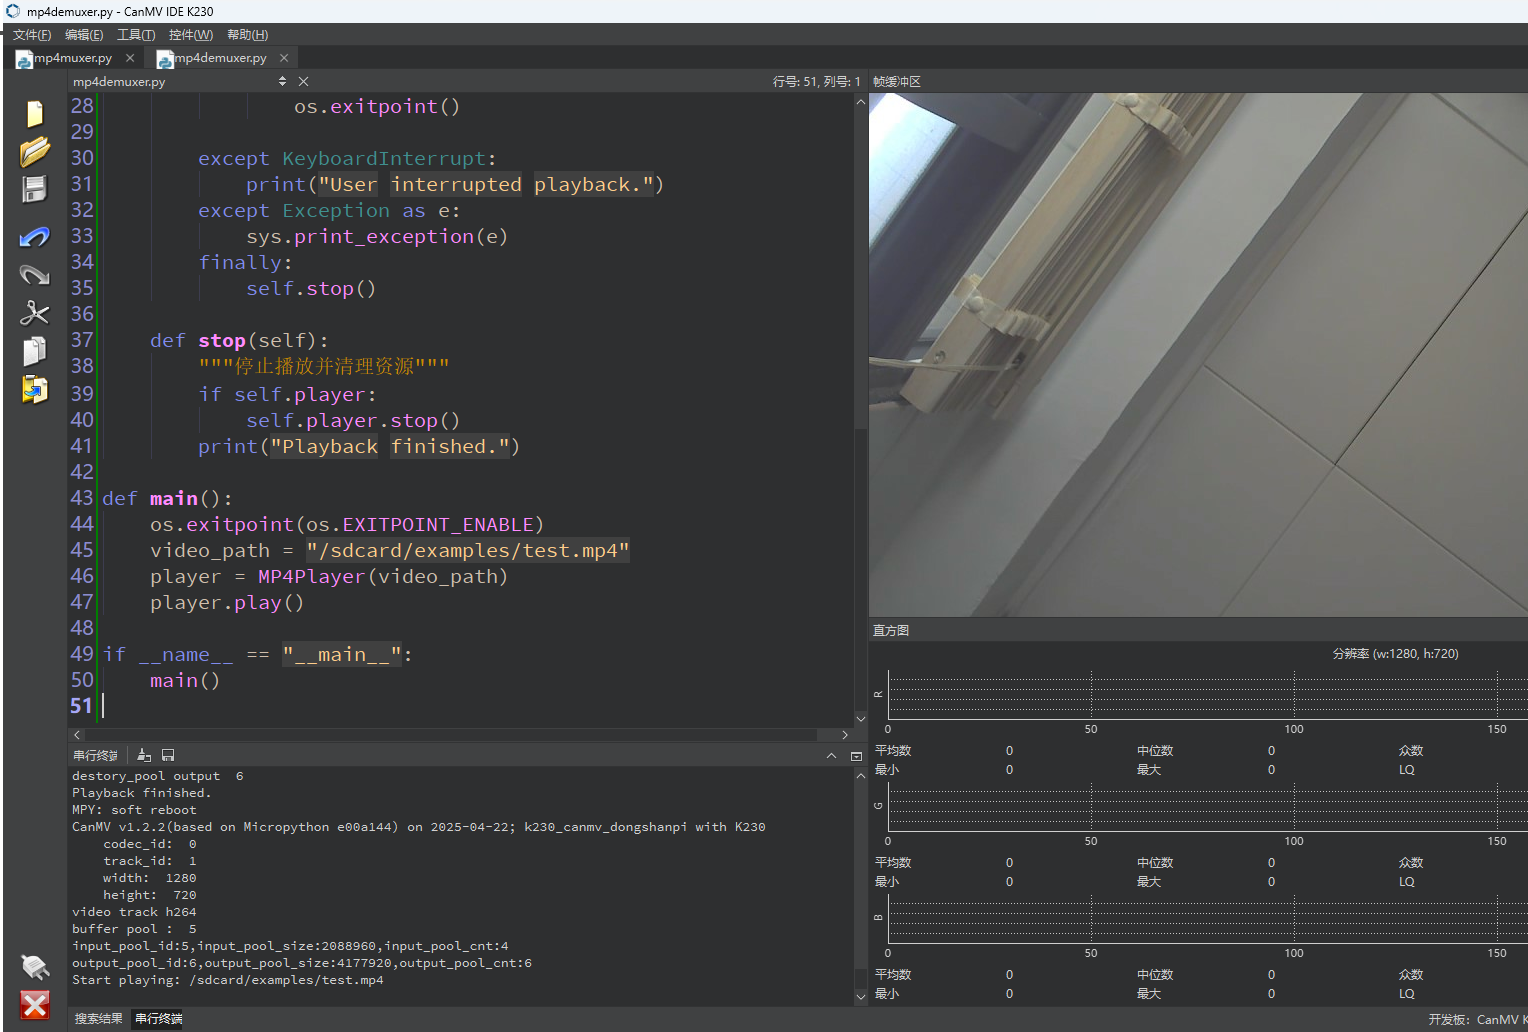
Task: Open the mp4demuxer.py file selector dropdown
Action: point(282,81)
